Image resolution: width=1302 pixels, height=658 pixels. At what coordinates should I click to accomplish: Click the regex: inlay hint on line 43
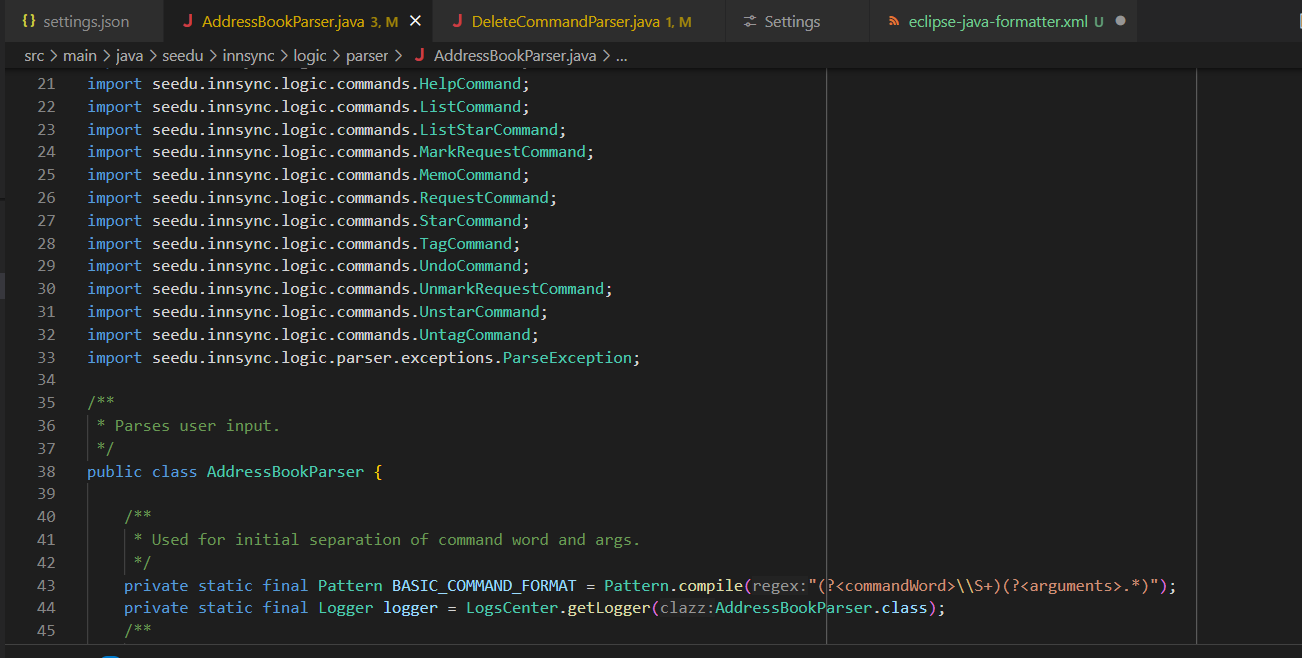(x=780, y=586)
